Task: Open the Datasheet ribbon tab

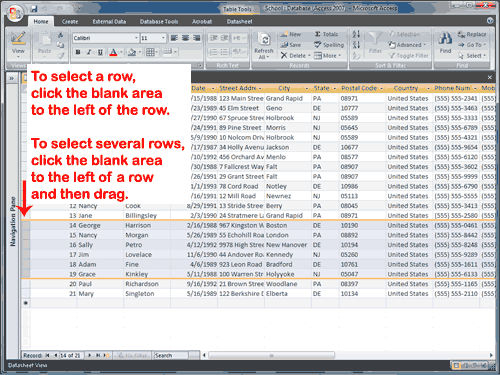Action: click(240, 21)
